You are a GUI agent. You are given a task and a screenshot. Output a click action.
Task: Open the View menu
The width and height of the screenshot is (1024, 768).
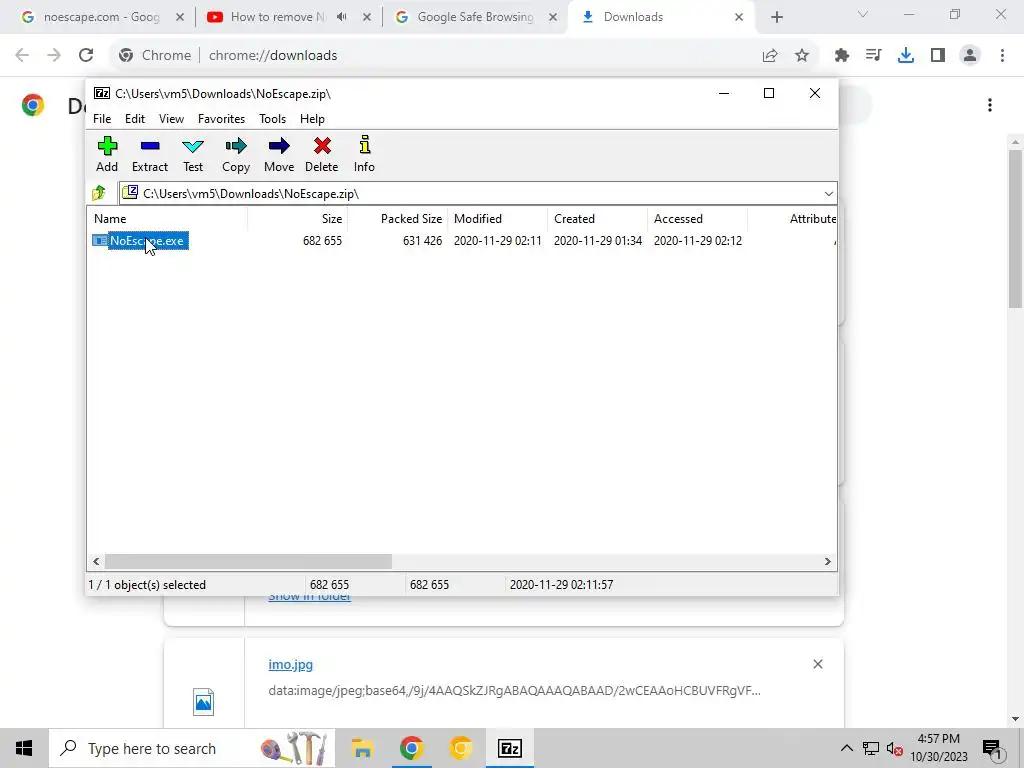tap(171, 119)
